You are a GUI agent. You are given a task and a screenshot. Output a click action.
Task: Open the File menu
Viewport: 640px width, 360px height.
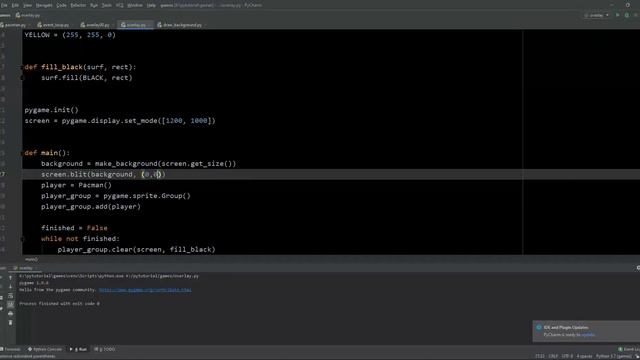tap(4, 5)
